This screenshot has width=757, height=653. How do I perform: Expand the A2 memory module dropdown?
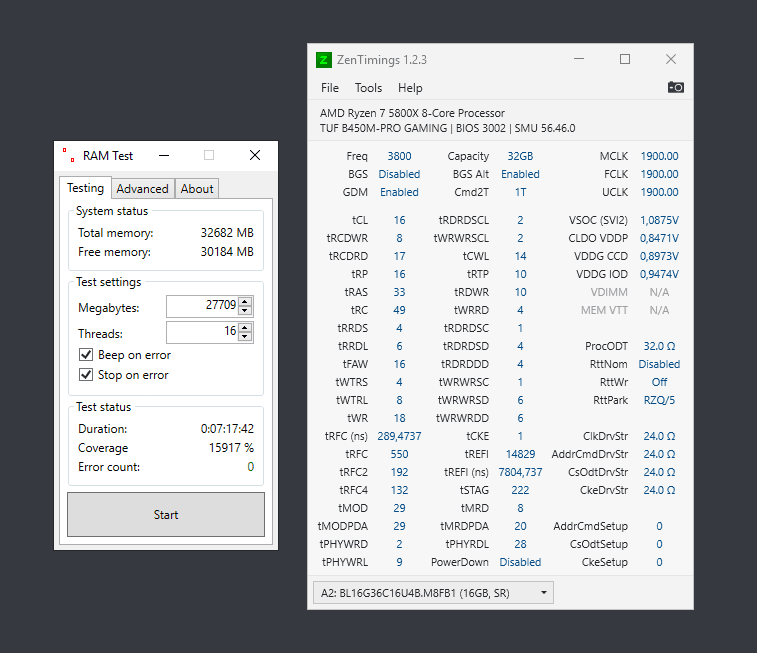tap(434, 593)
